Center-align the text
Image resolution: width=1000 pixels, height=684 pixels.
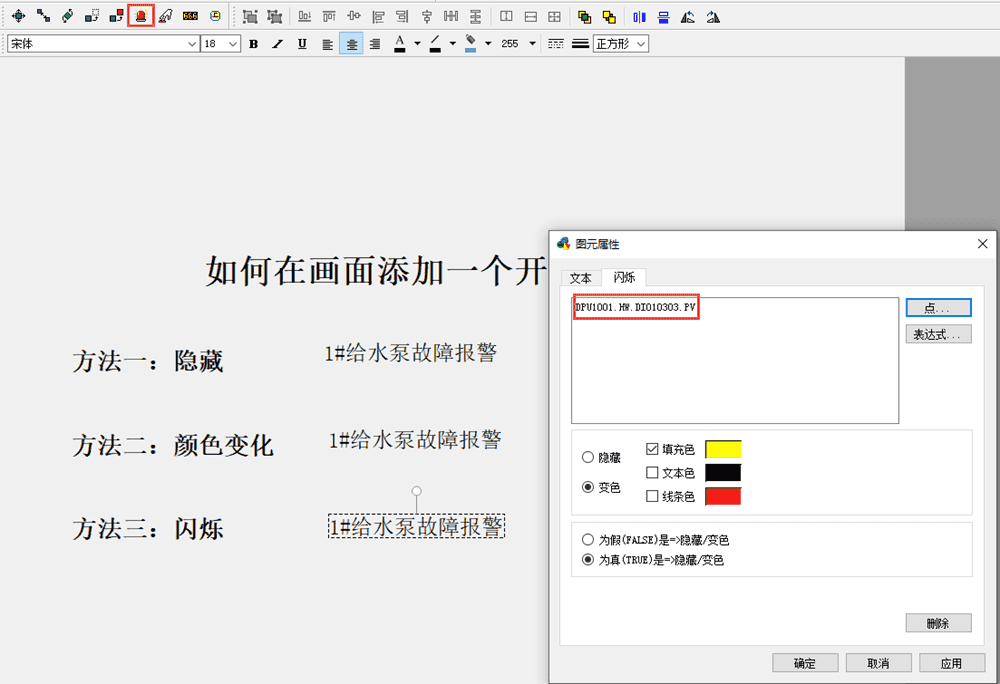pyautogui.click(x=351, y=43)
